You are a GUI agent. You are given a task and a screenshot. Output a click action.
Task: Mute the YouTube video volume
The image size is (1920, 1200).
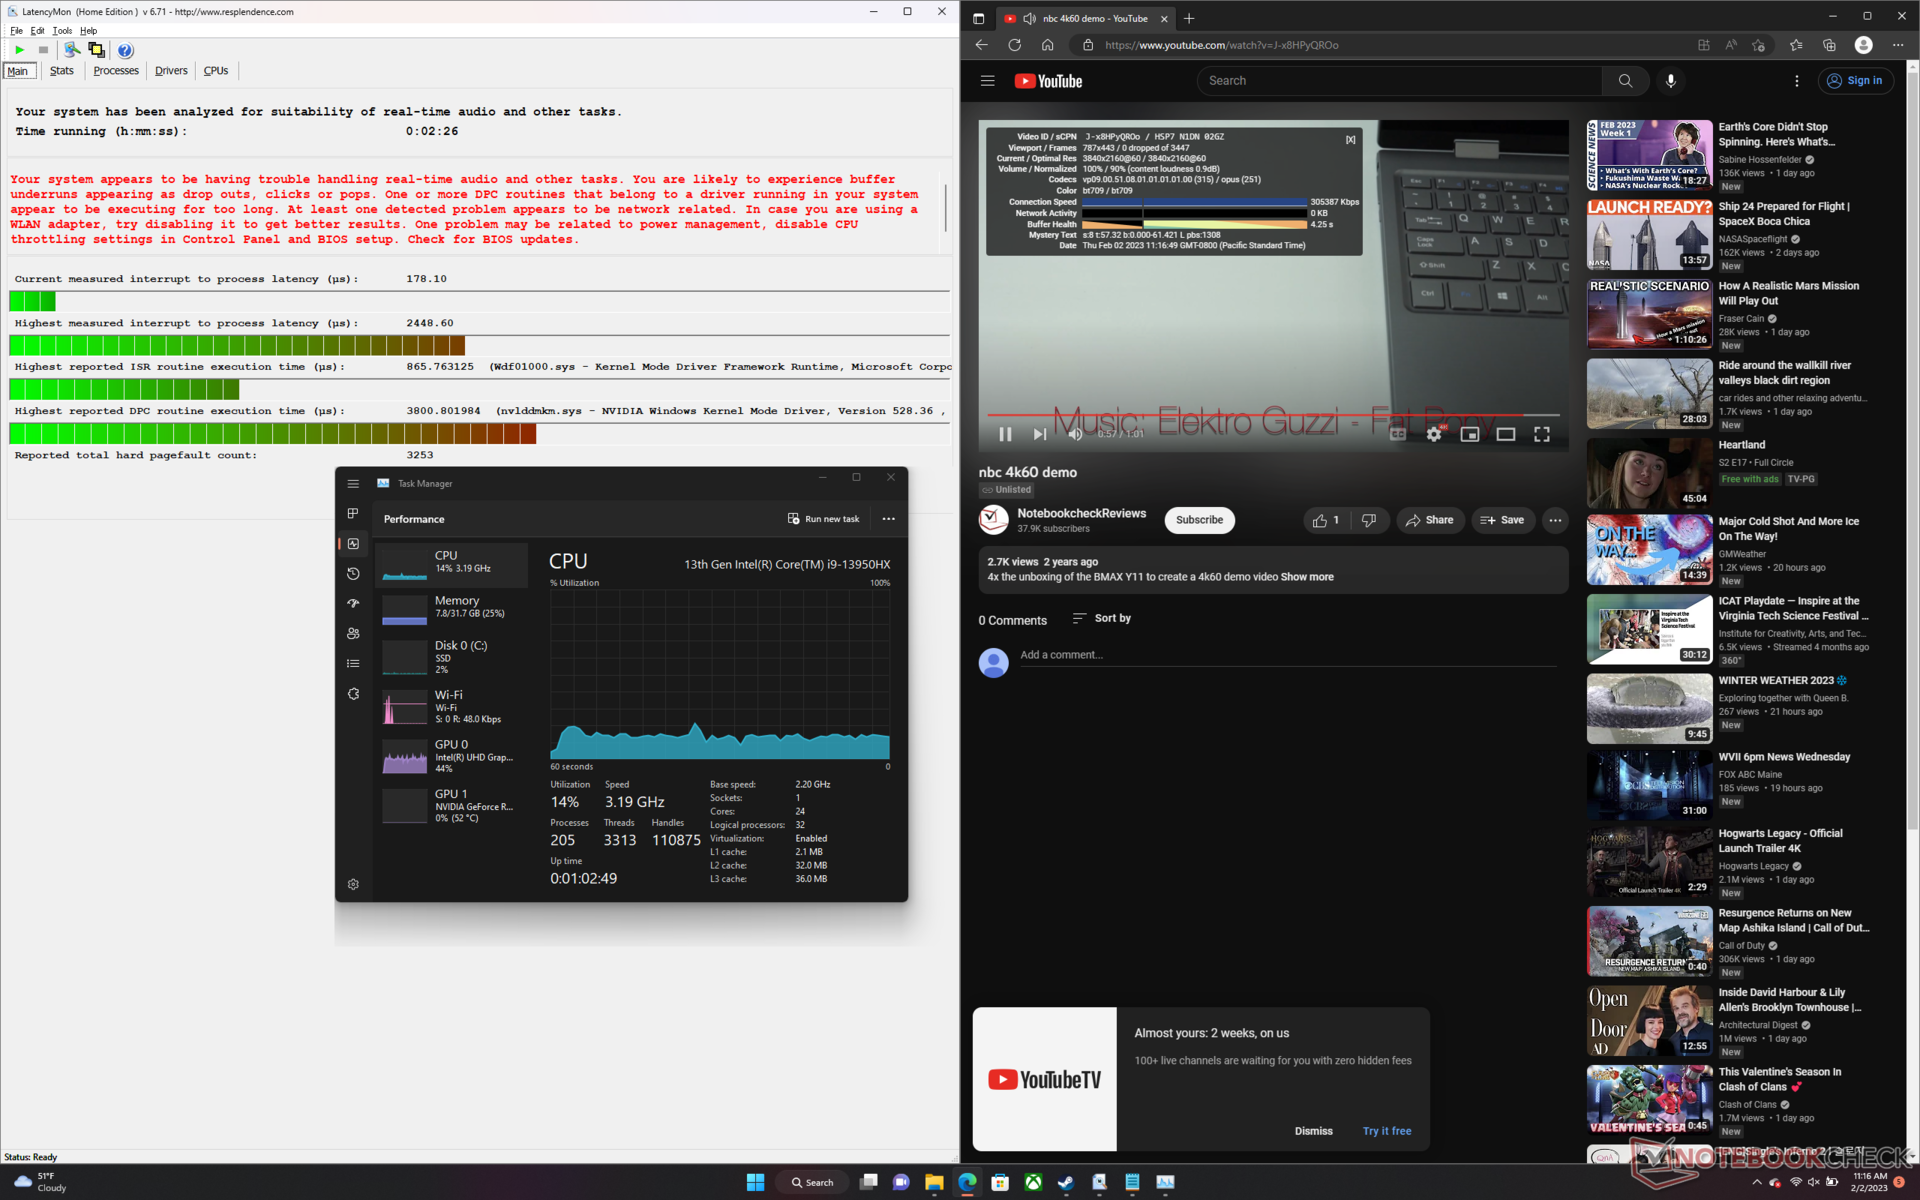click(1075, 434)
